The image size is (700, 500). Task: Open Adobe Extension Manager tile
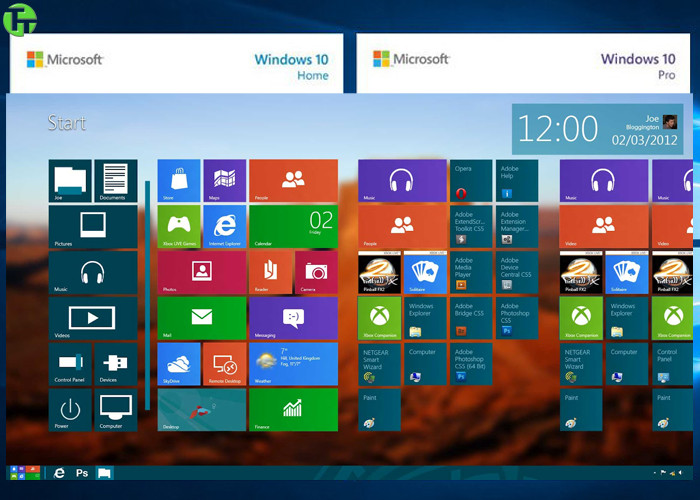click(517, 227)
